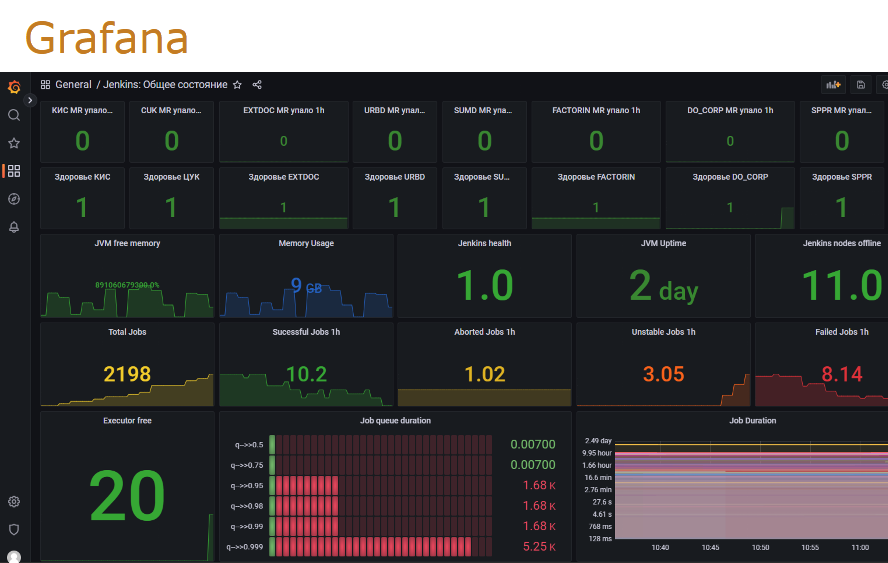This screenshot has width=888, height=563.
Task: Click the Здоровье DO_CORP panel title
Action: [x=730, y=177]
